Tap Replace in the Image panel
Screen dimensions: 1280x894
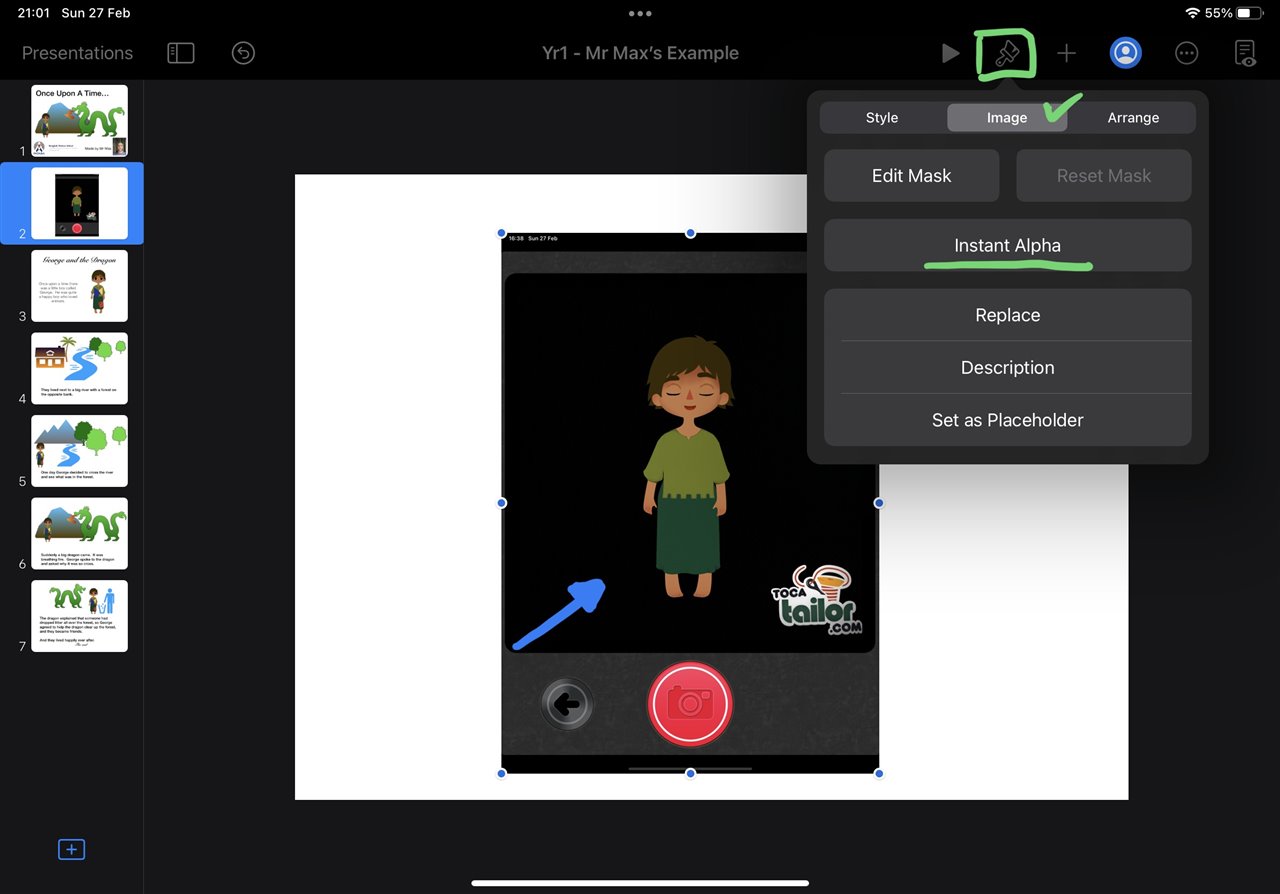(1008, 315)
